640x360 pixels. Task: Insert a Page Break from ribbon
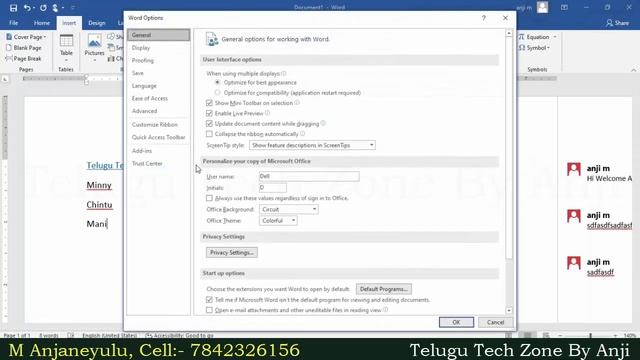[24, 59]
